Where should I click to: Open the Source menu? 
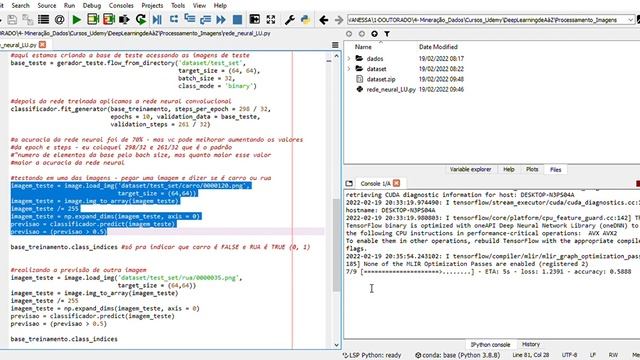point(47,5)
